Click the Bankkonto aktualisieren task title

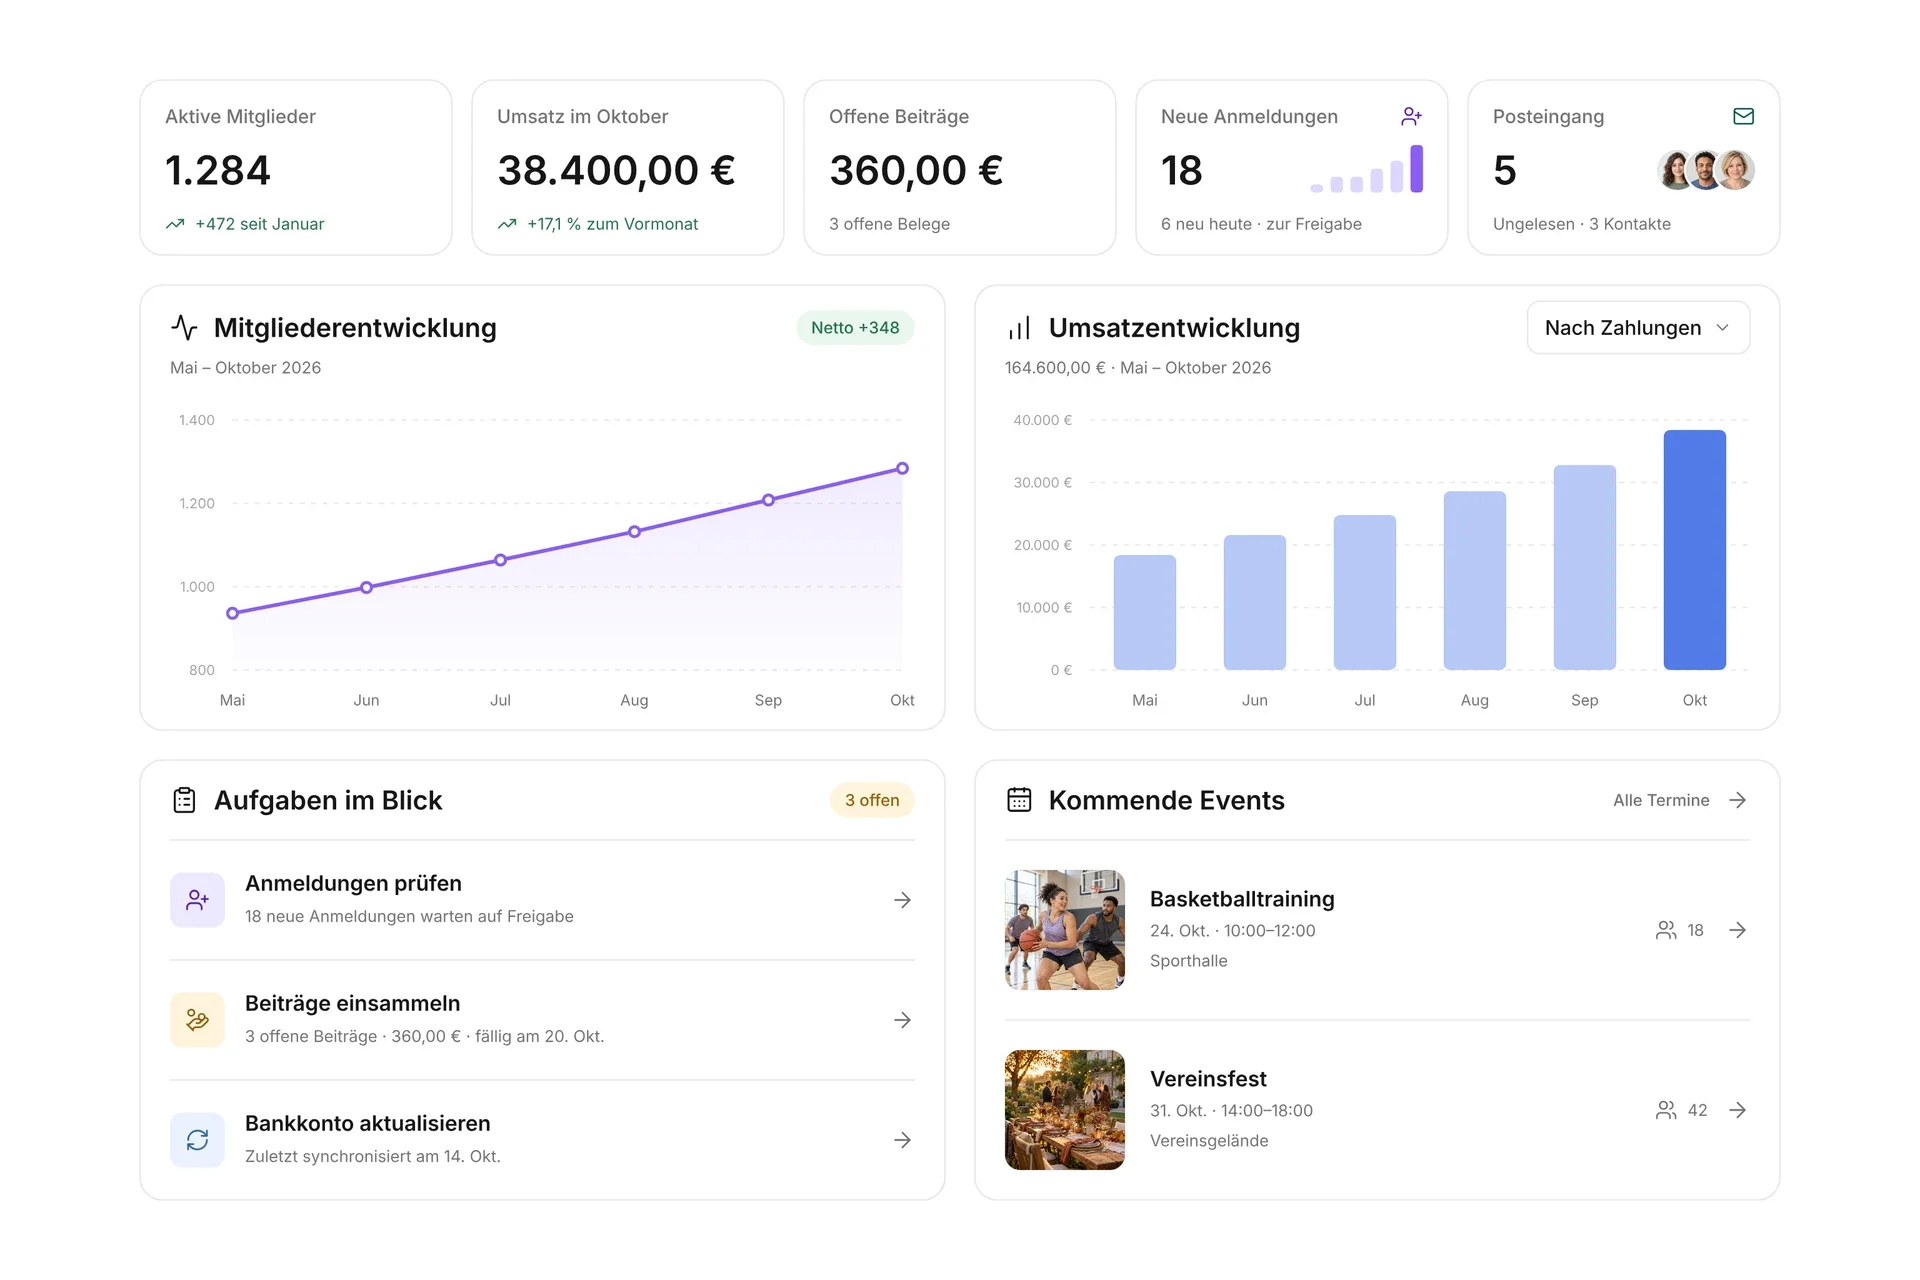coord(367,1123)
